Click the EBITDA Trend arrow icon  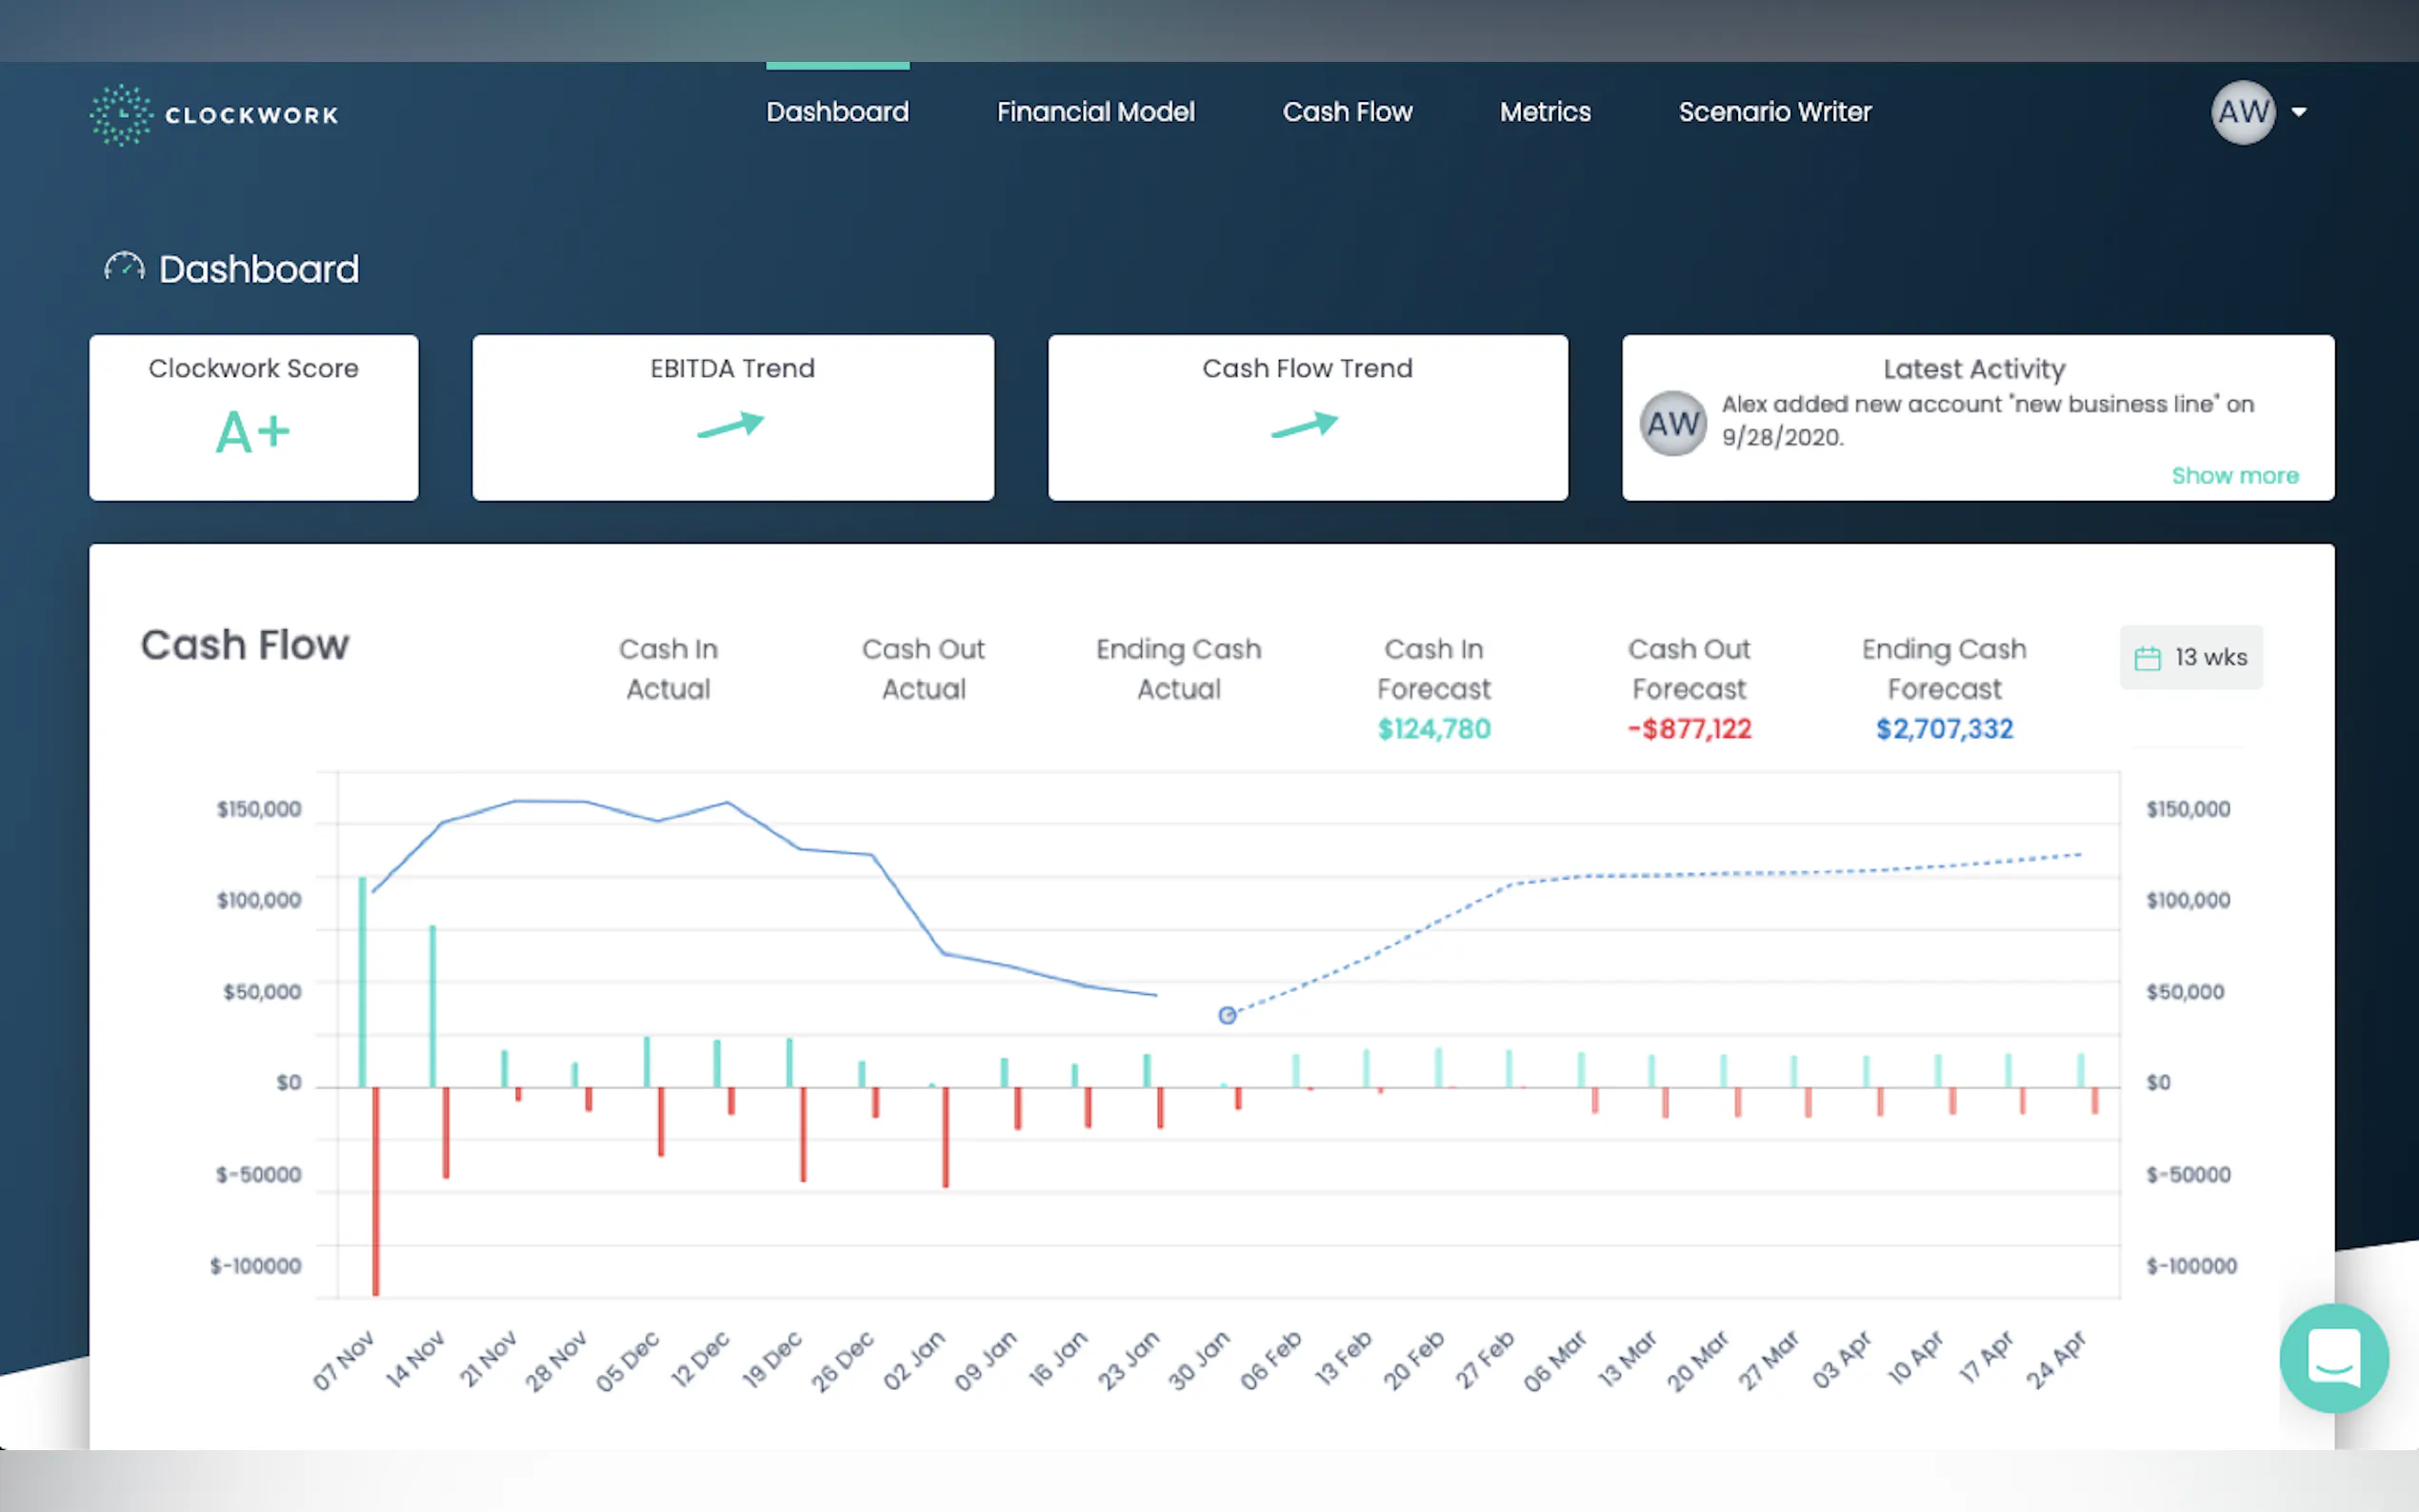(731, 425)
